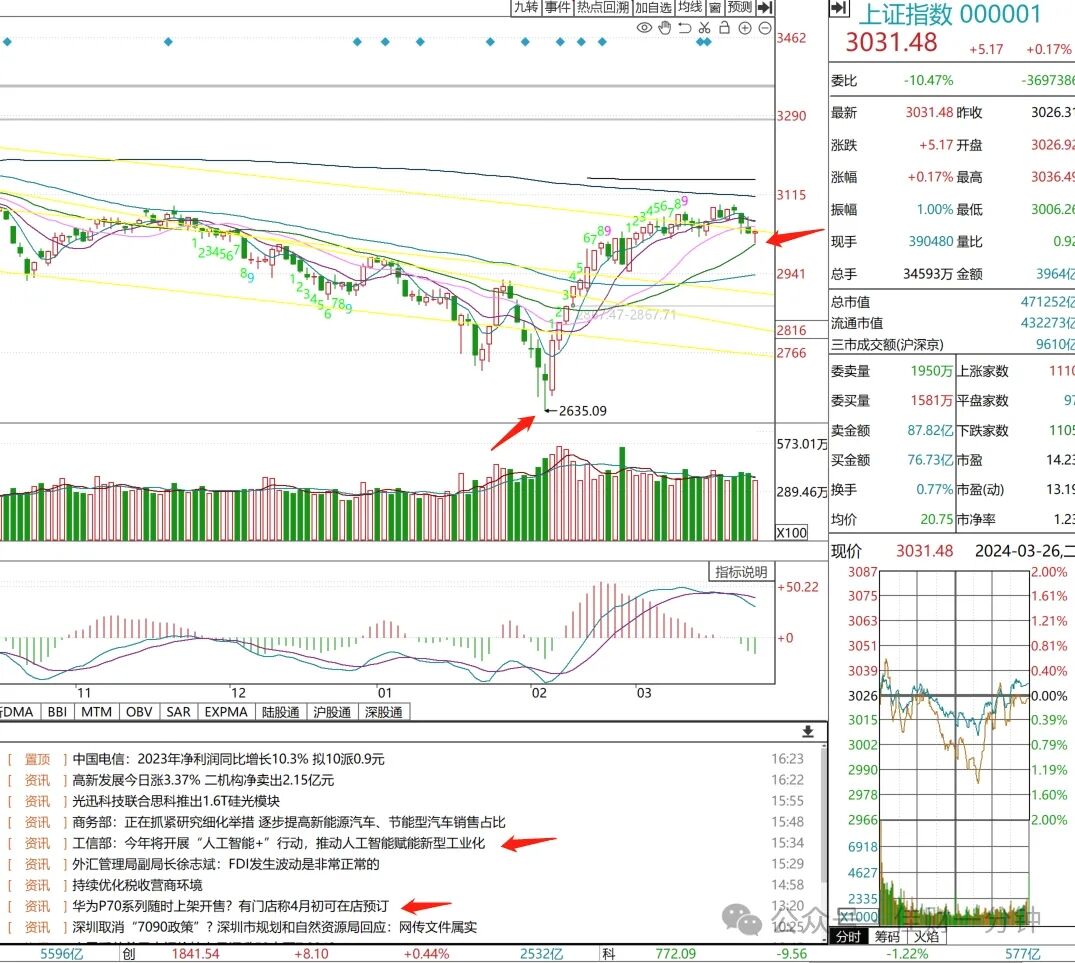Screen dimensions: 1075x963
Task: Switch to the 陆股通 tab
Action: pyautogui.click(x=280, y=712)
